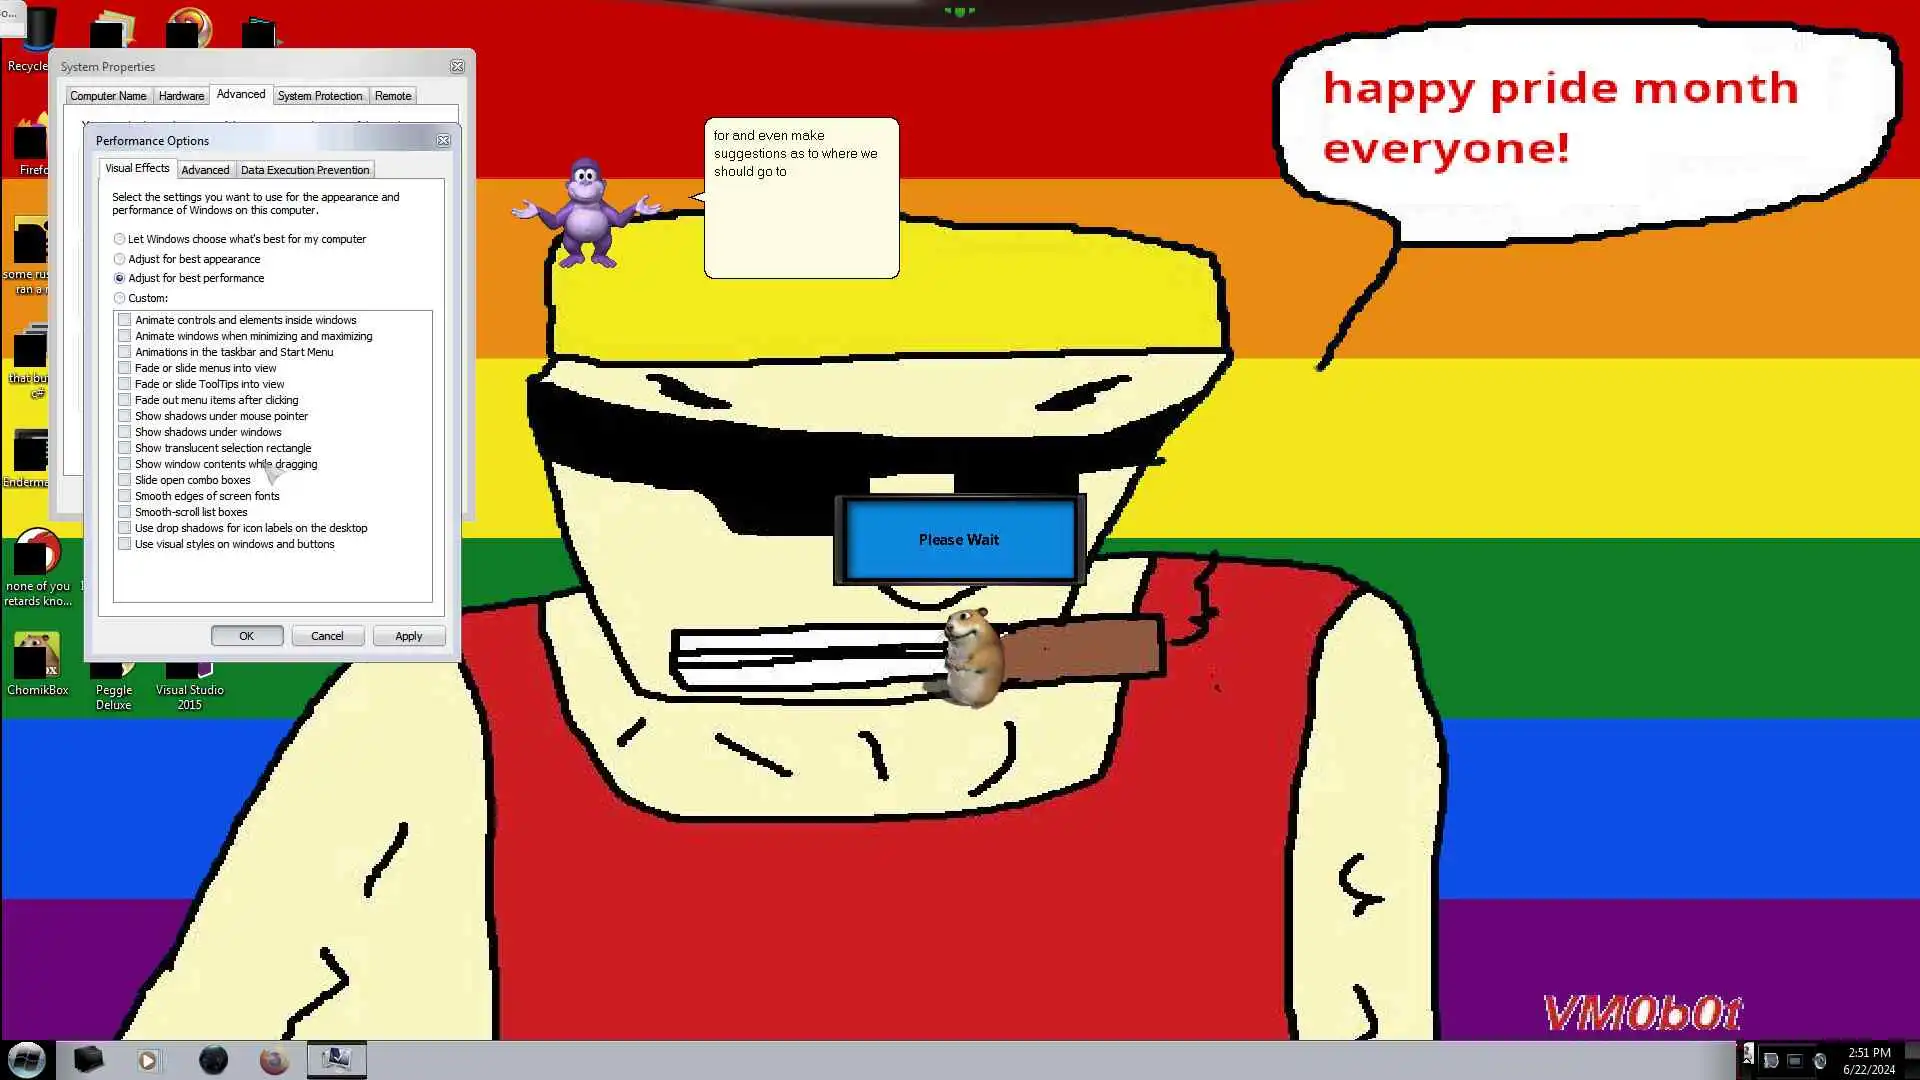Check Show shadows under windows
This screenshot has width=1920, height=1080.
(125, 432)
